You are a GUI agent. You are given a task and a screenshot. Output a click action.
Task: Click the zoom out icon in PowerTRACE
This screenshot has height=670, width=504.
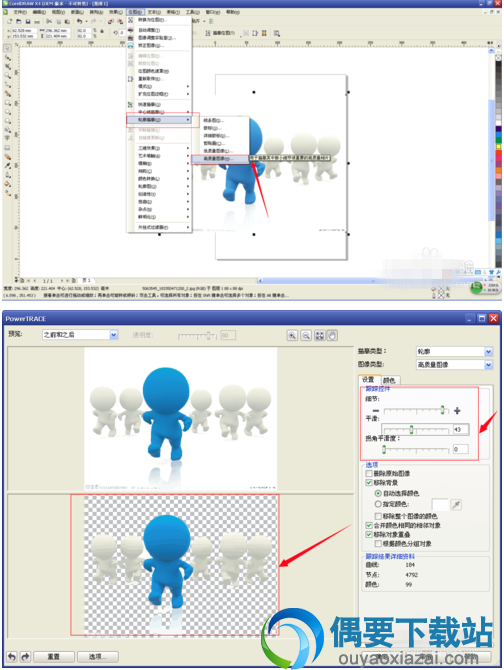click(306, 335)
